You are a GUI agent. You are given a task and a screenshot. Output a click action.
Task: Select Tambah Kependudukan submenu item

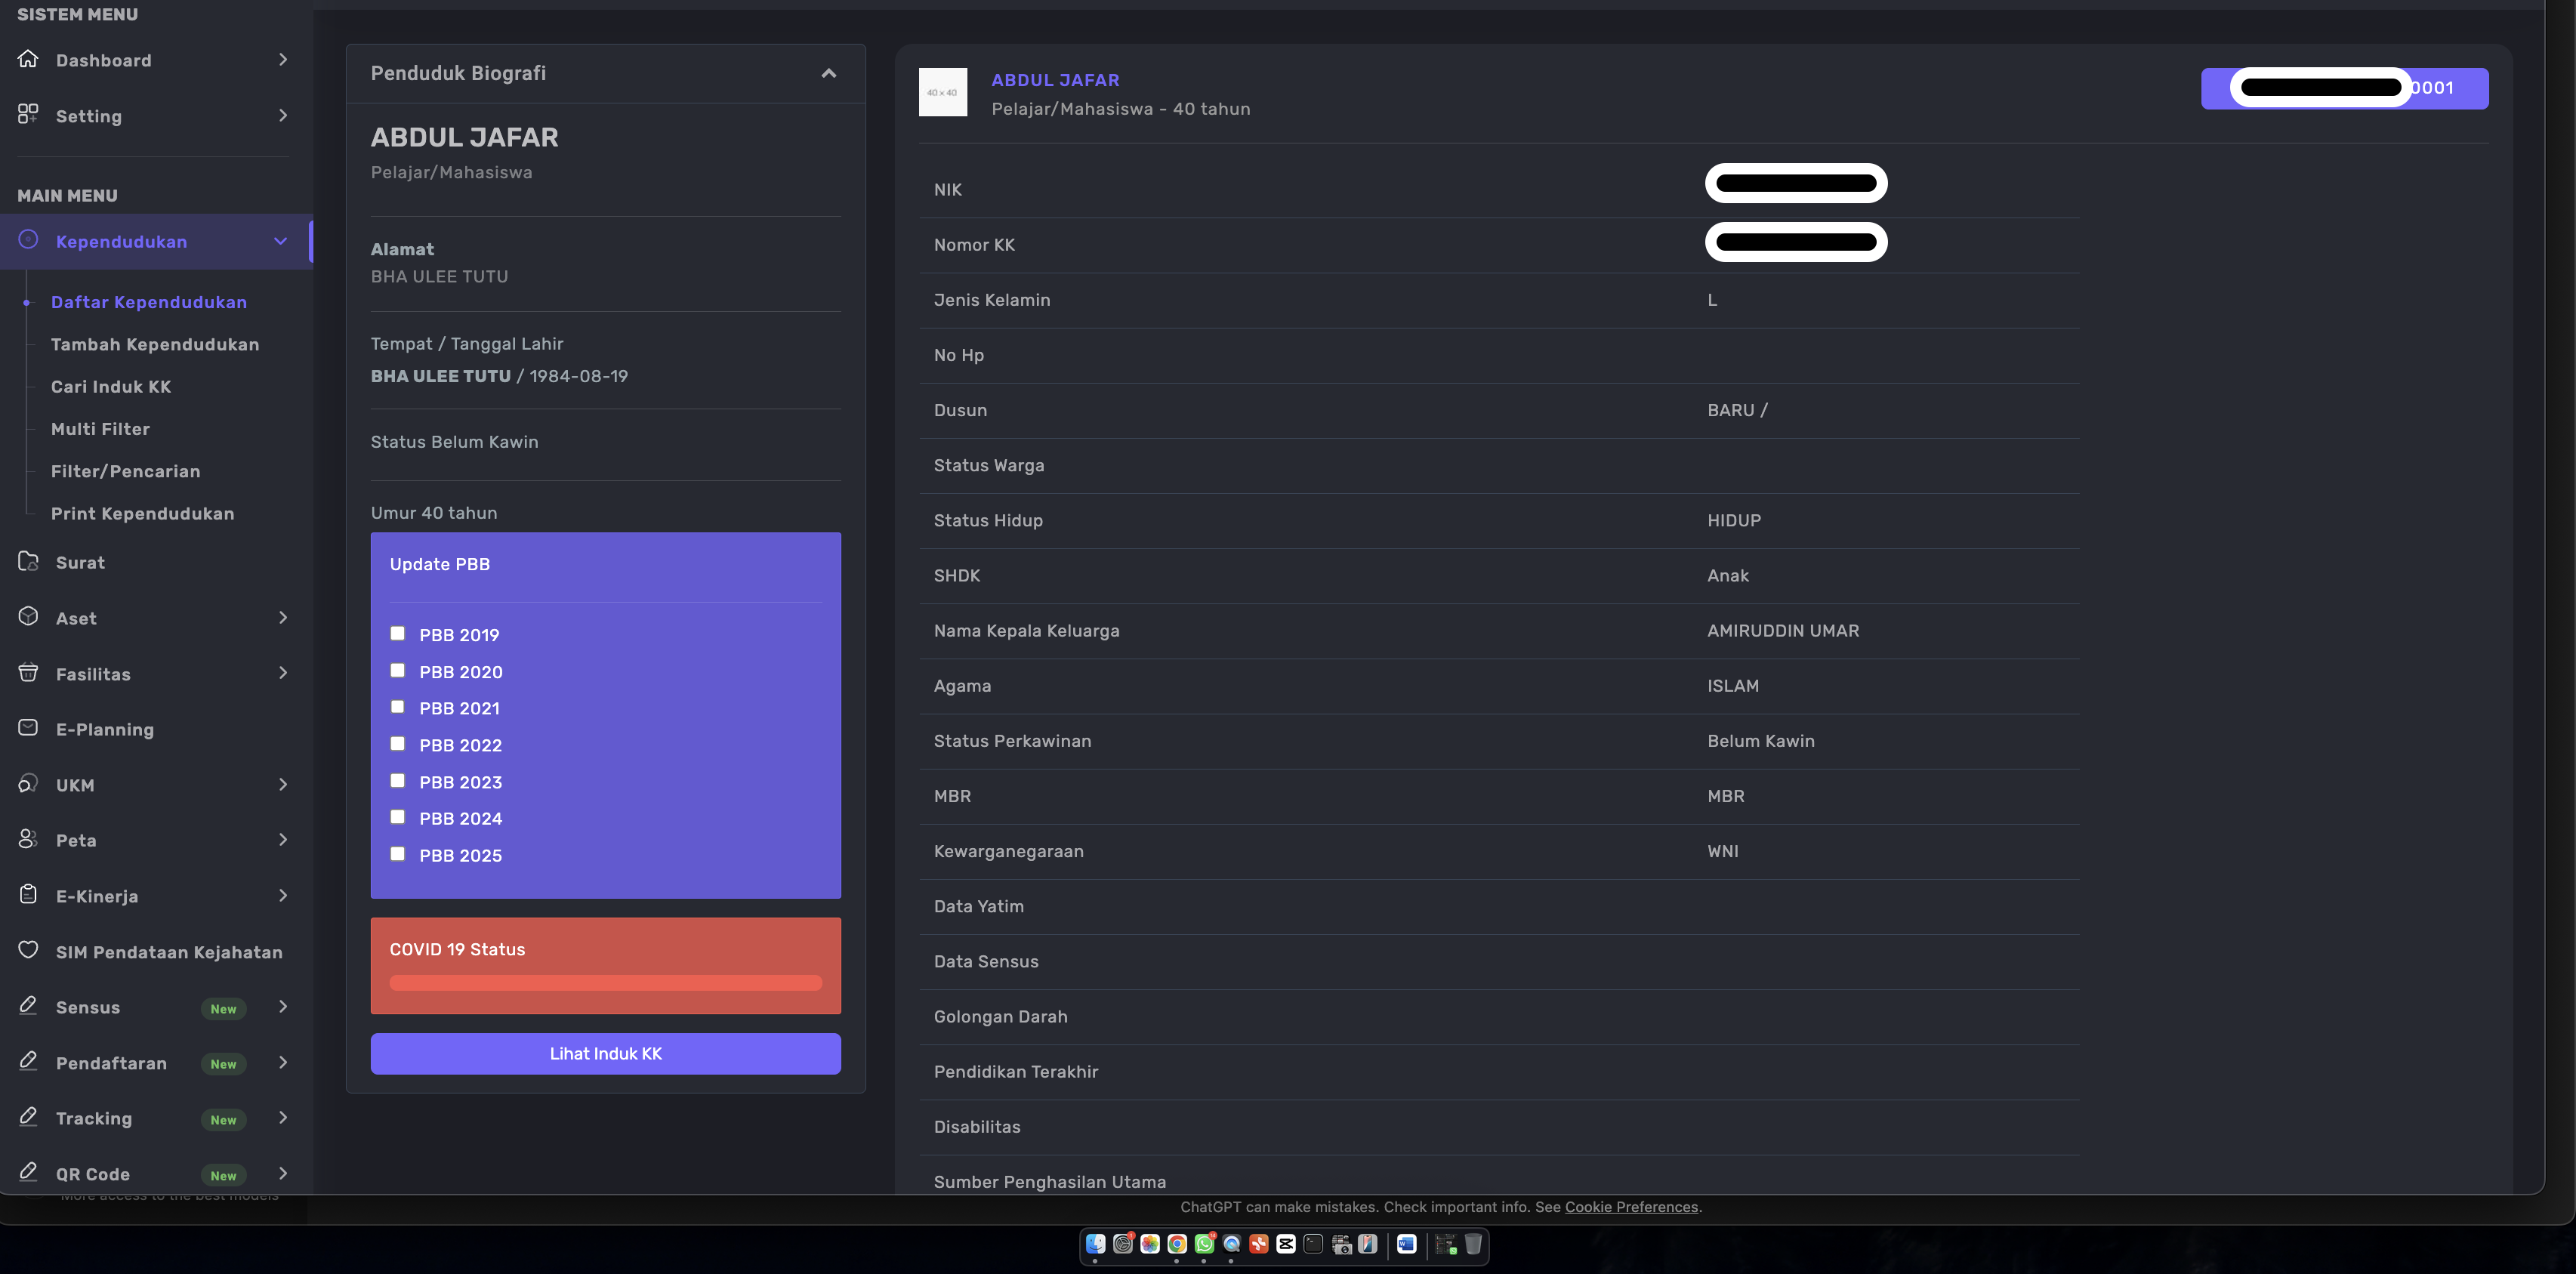155,344
